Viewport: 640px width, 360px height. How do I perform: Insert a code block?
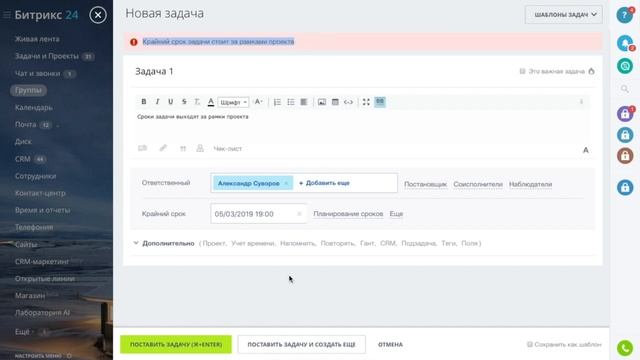(x=348, y=102)
